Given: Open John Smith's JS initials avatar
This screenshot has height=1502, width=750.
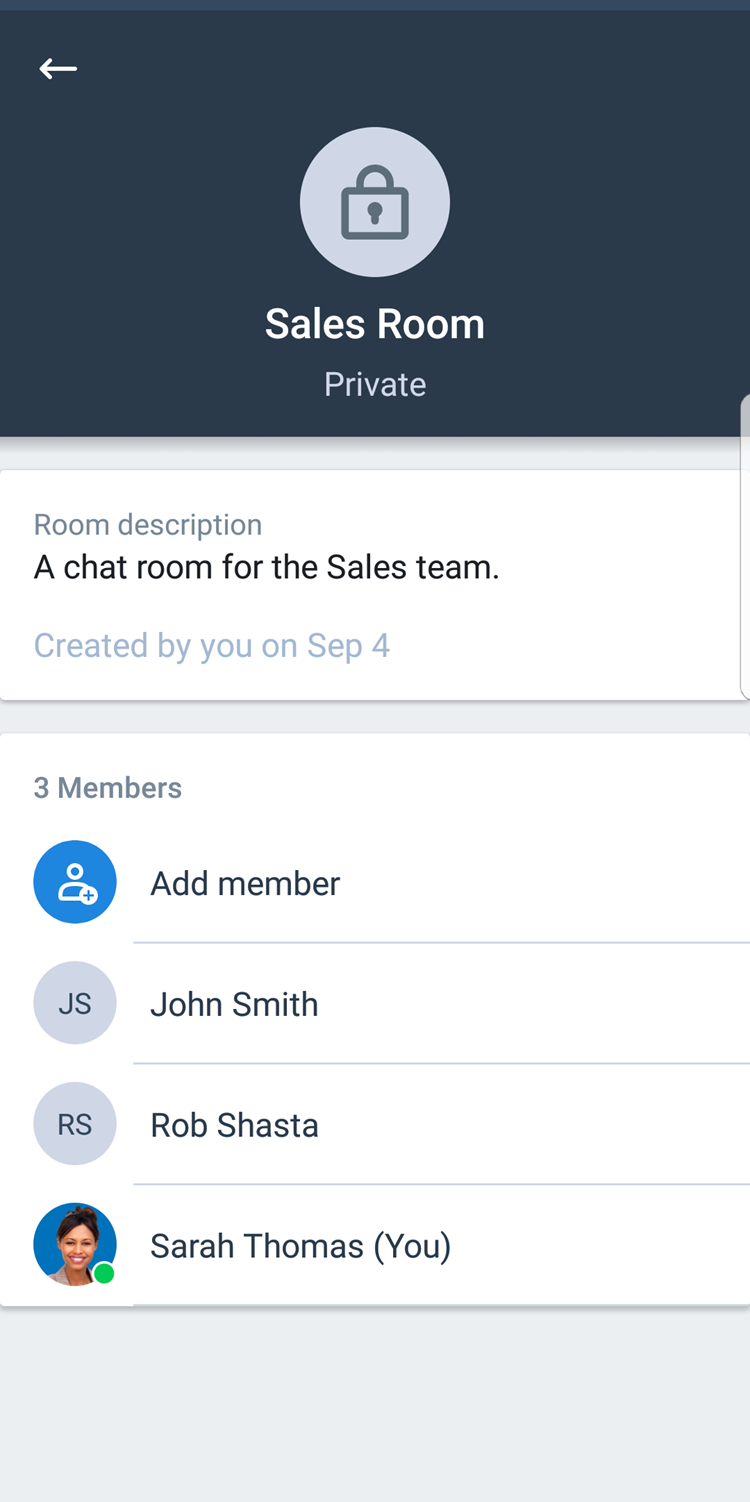Looking at the screenshot, I should (x=75, y=1003).
